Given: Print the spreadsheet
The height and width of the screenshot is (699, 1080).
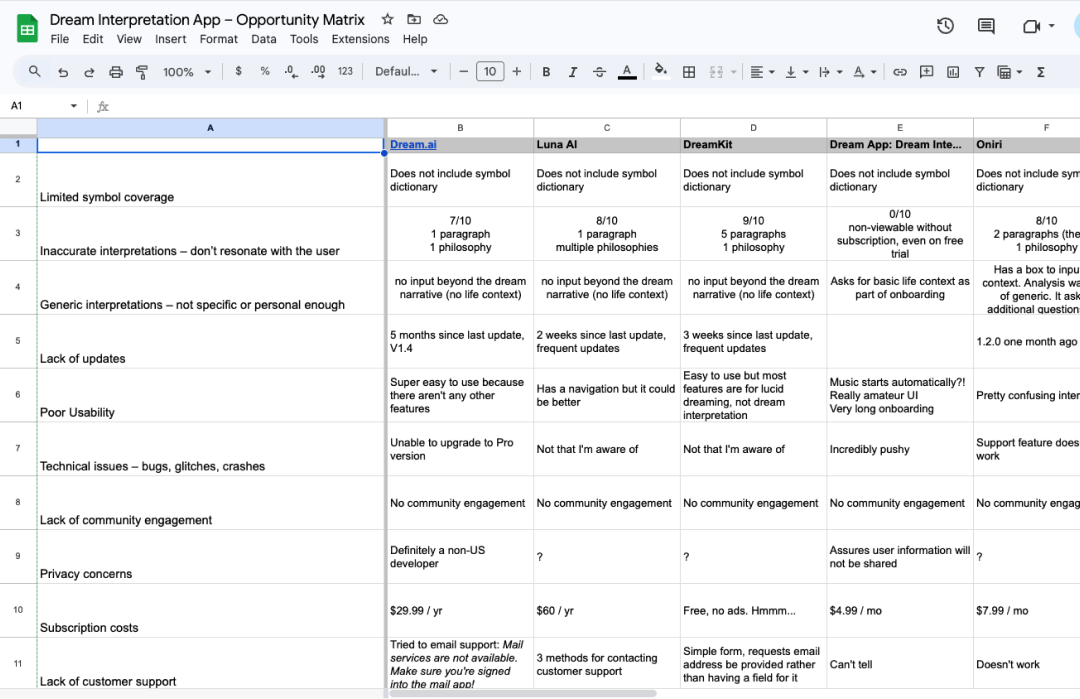Looking at the screenshot, I should coord(116,72).
